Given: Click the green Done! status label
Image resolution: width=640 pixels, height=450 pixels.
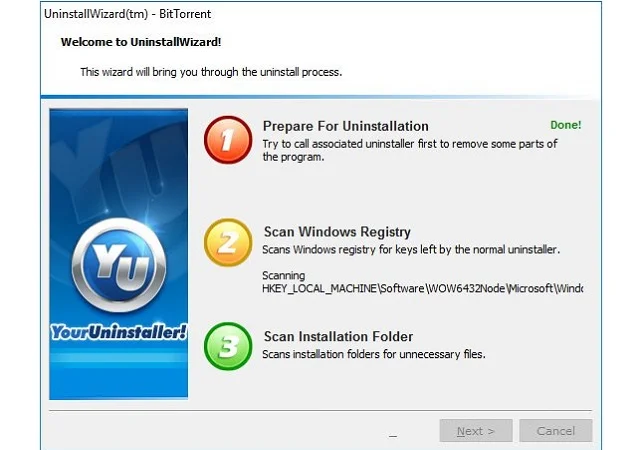Looking at the screenshot, I should click(x=566, y=125).
